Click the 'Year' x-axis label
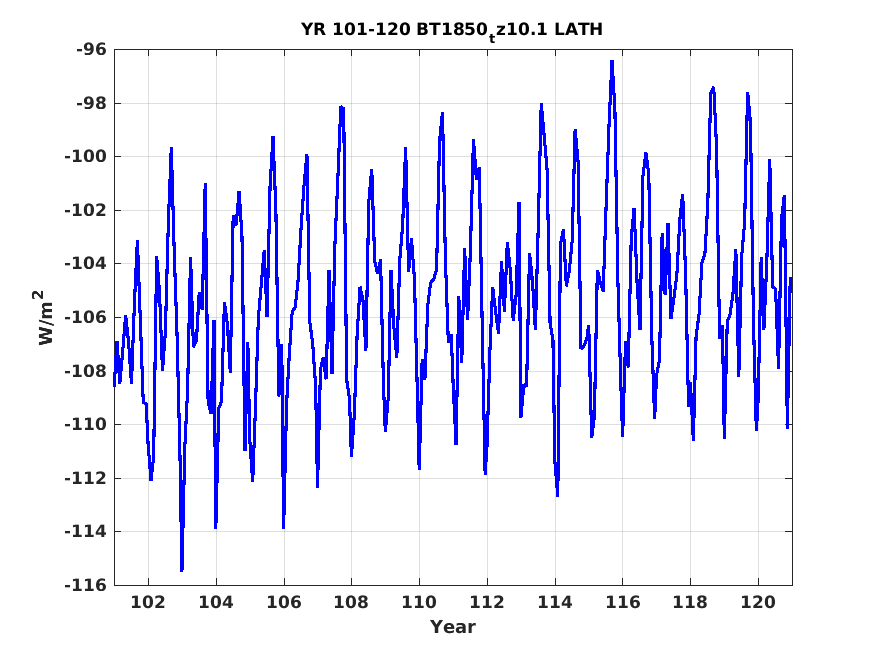875x656 pixels. (x=453, y=627)
